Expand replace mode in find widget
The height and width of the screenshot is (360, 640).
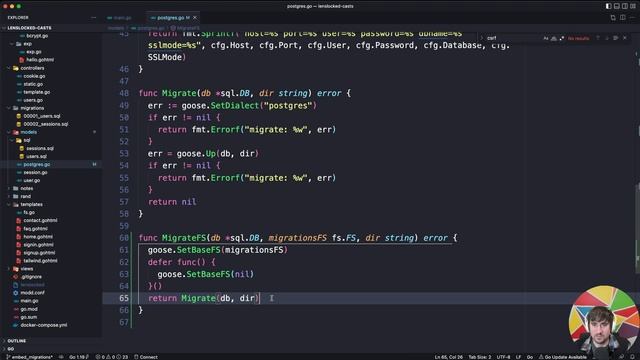click(x=482, y=38)
